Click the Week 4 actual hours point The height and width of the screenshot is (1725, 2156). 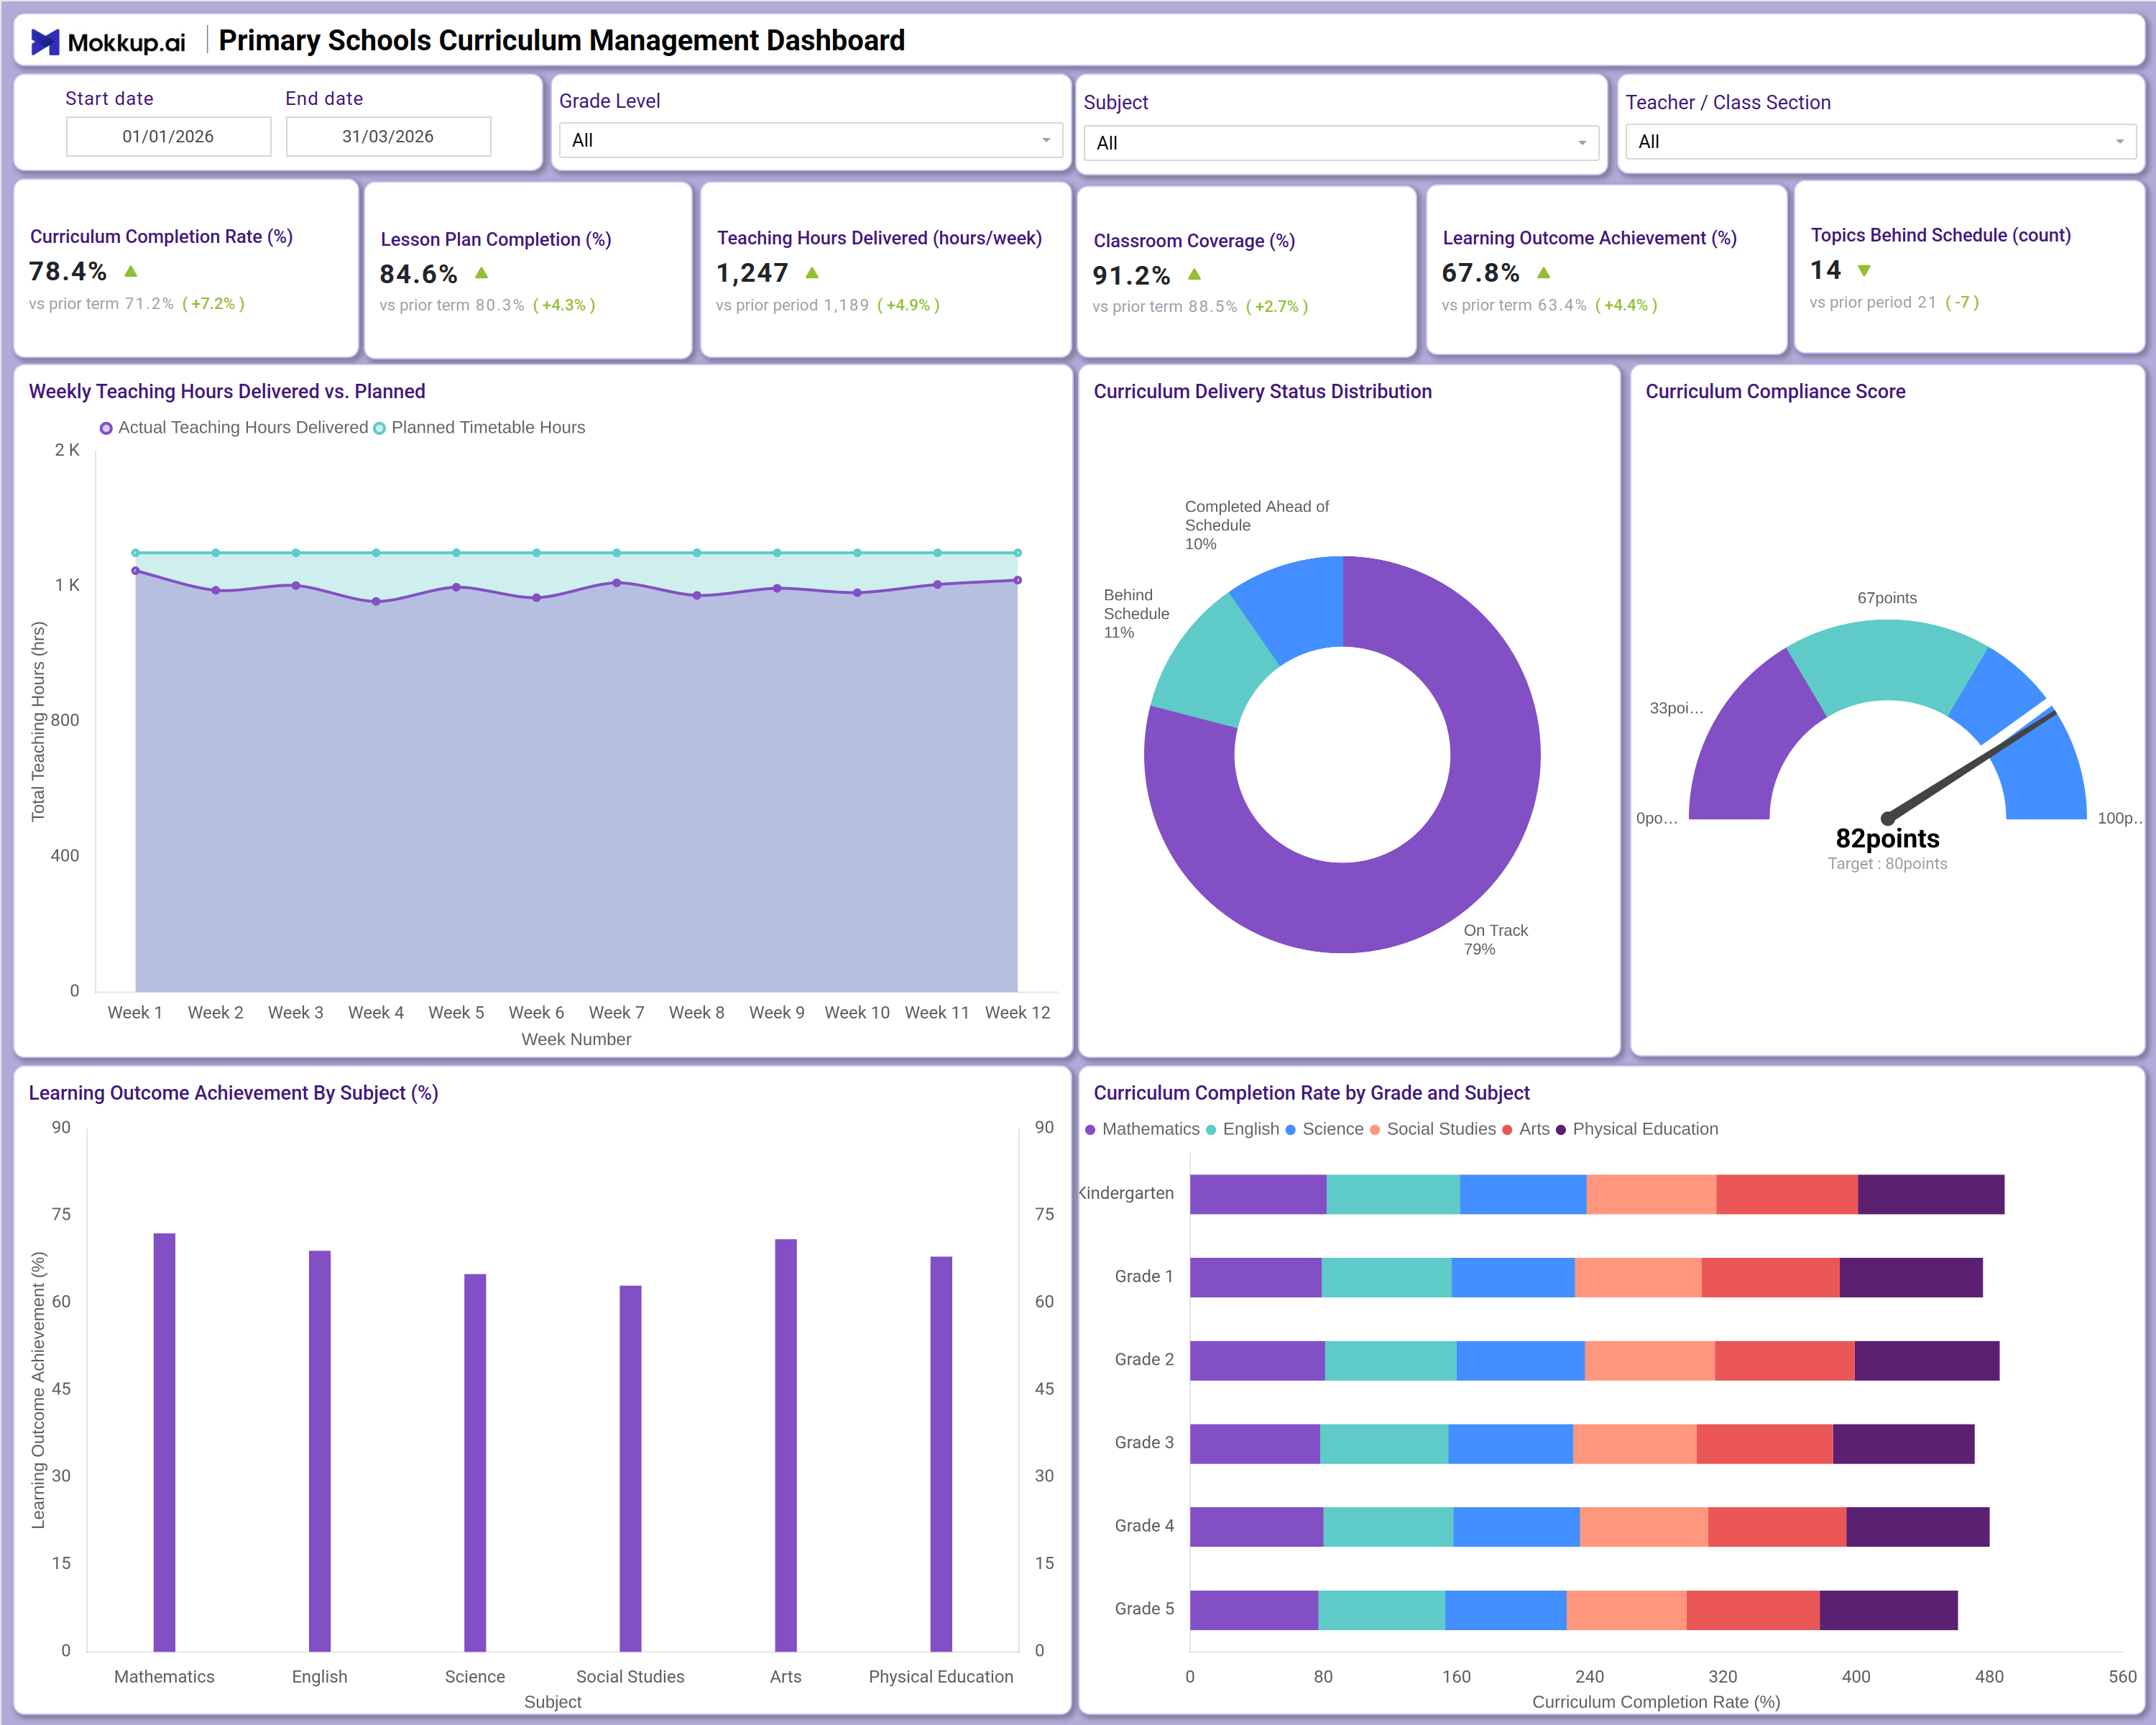(376, 602)
